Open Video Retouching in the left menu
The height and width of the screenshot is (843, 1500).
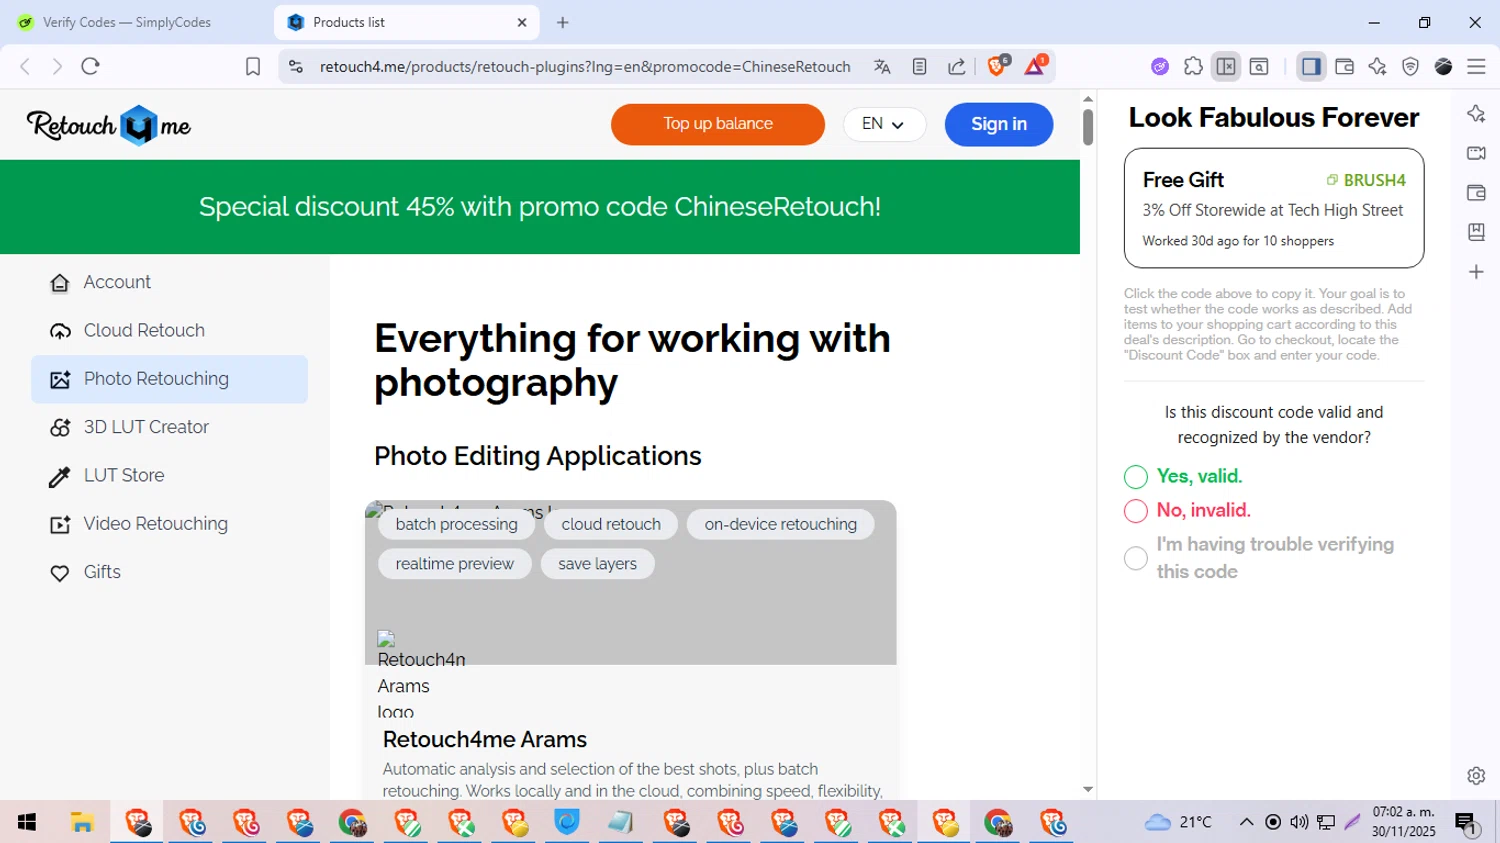(x=169, y=523)
